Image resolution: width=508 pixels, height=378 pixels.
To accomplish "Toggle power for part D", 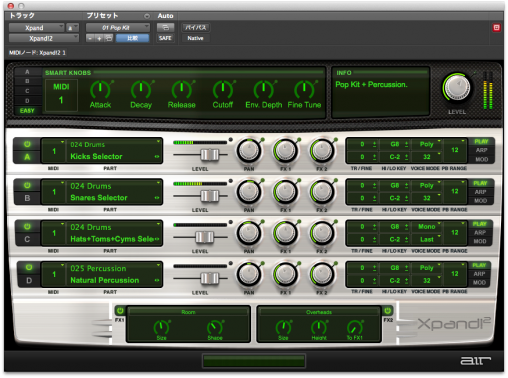I will pyautogui.click(x=29, y=268).
